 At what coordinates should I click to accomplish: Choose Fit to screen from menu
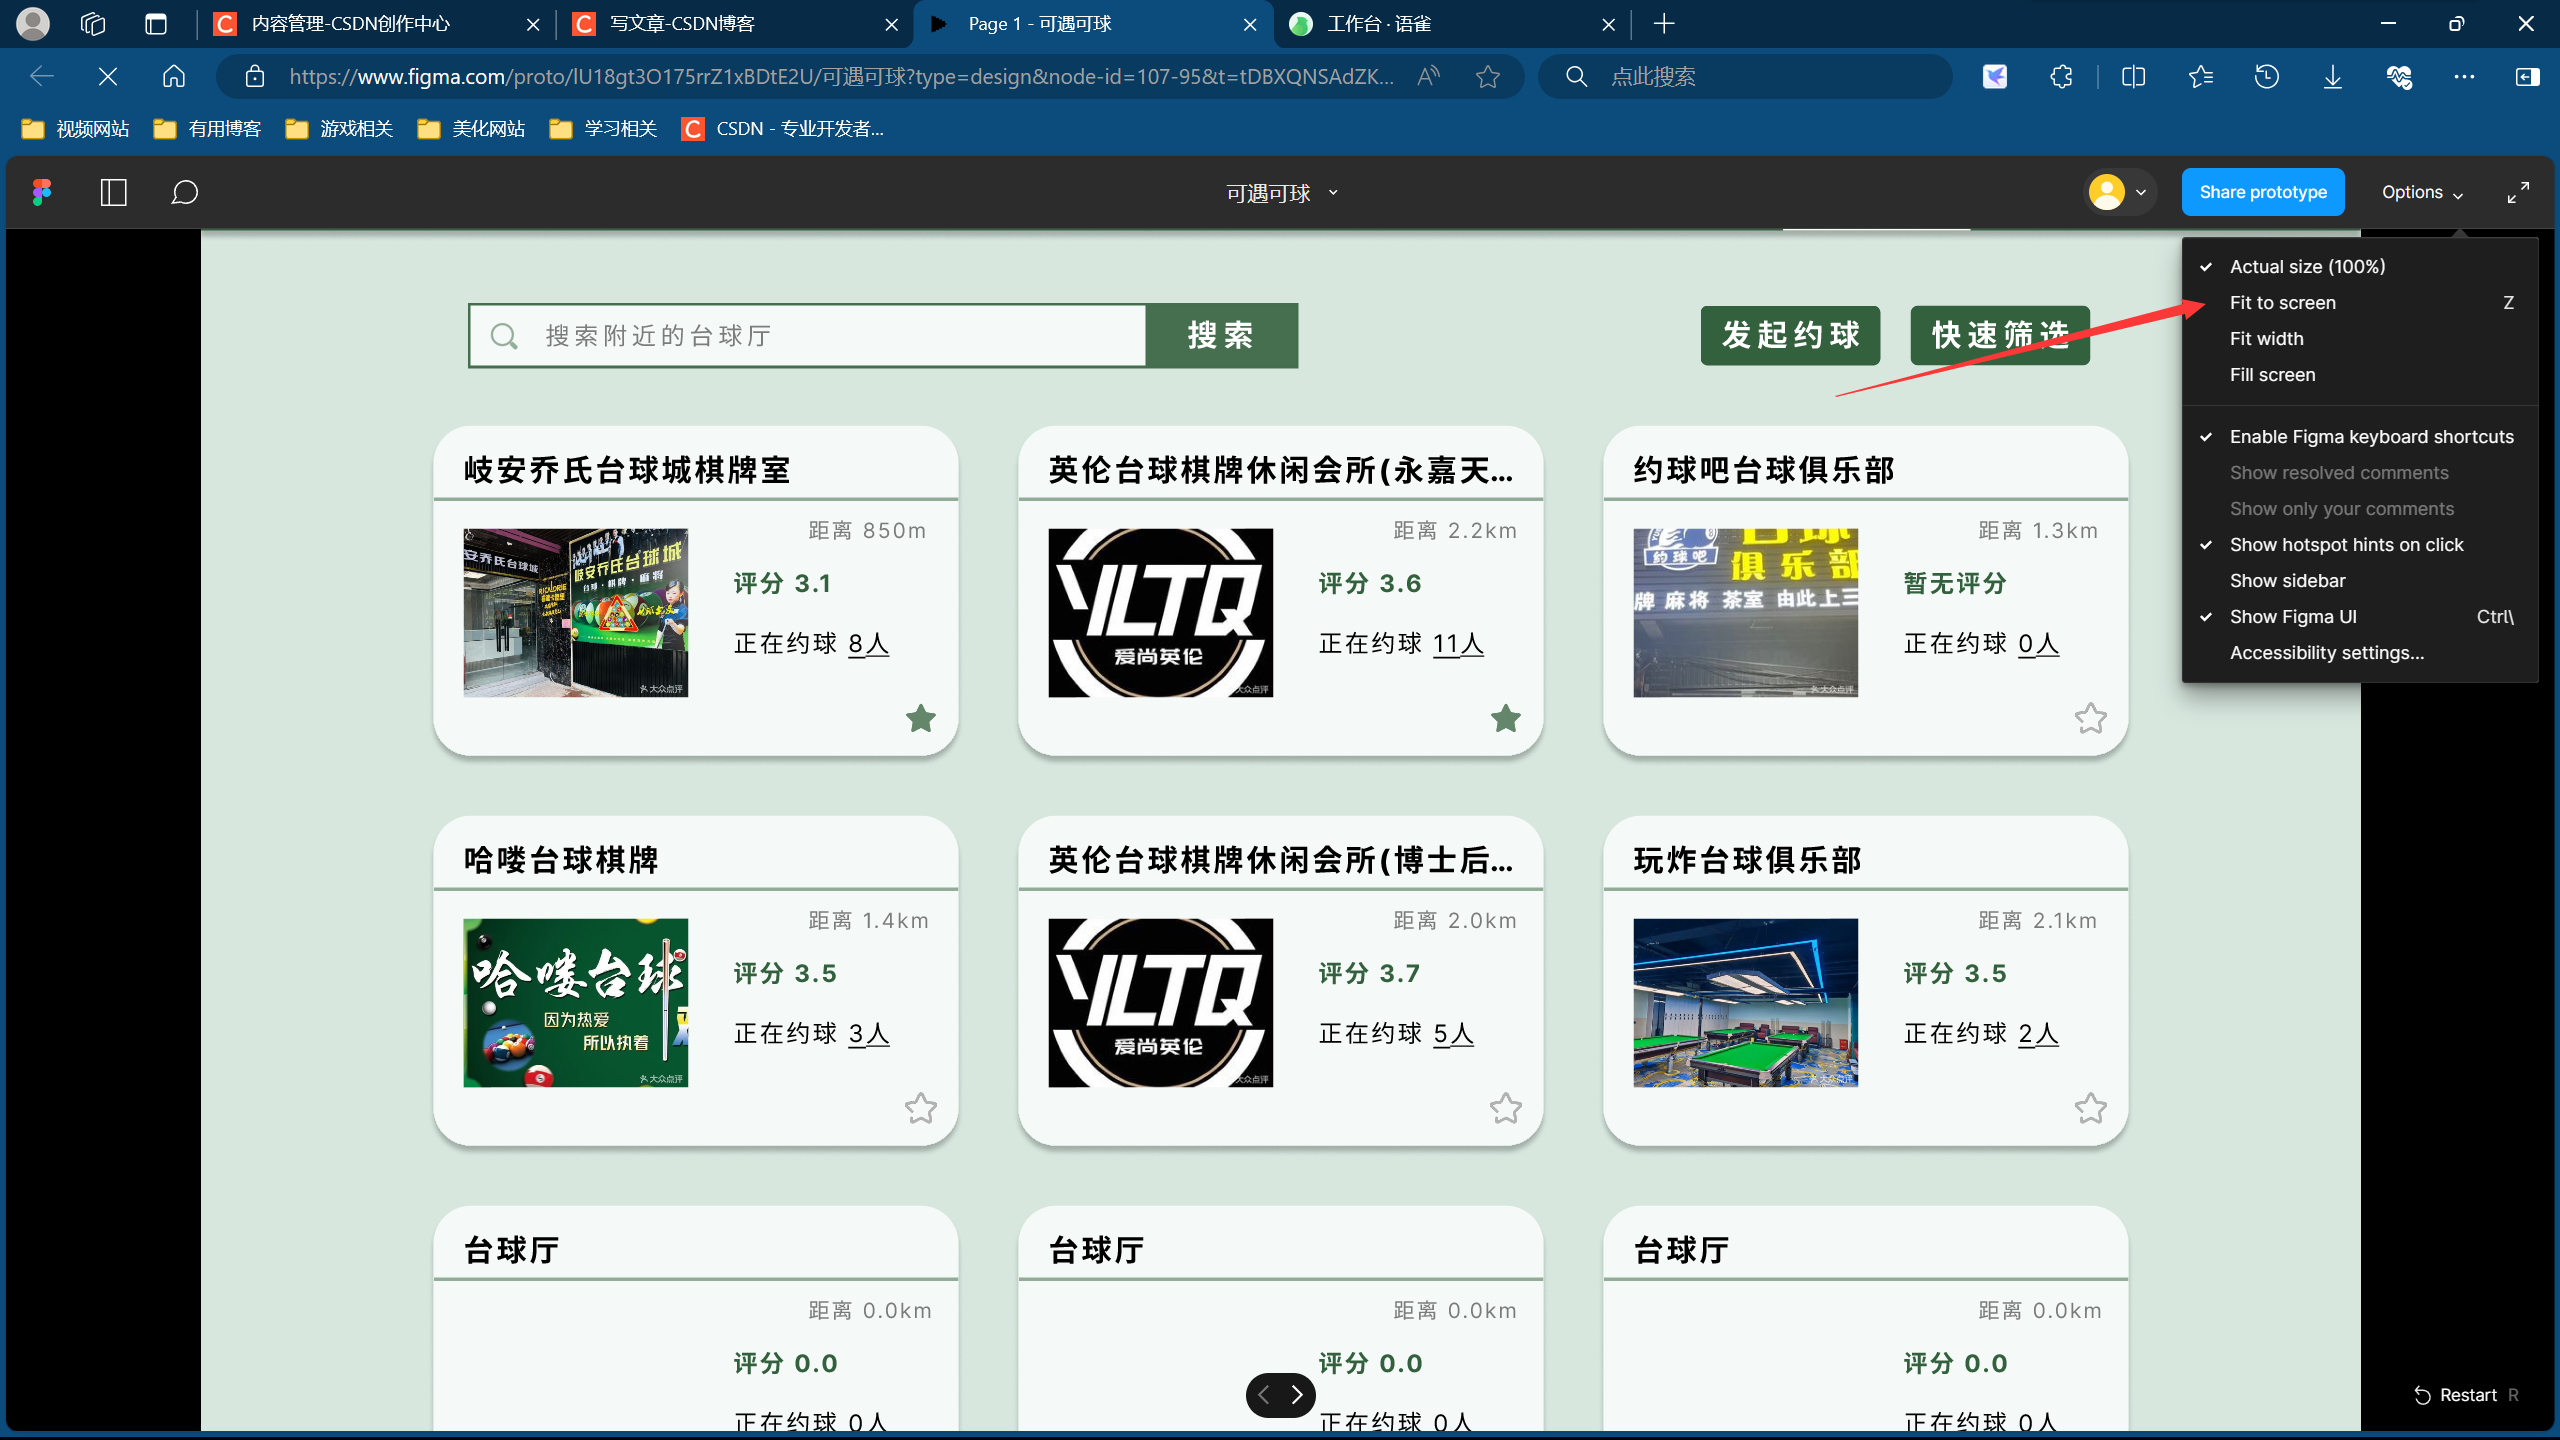(2282, 303)
